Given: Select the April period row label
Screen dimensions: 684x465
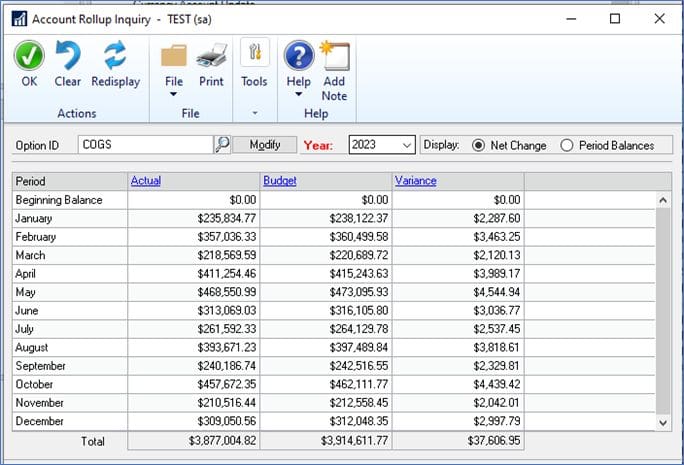Looking at the screenshot, I should click(25, 274).
